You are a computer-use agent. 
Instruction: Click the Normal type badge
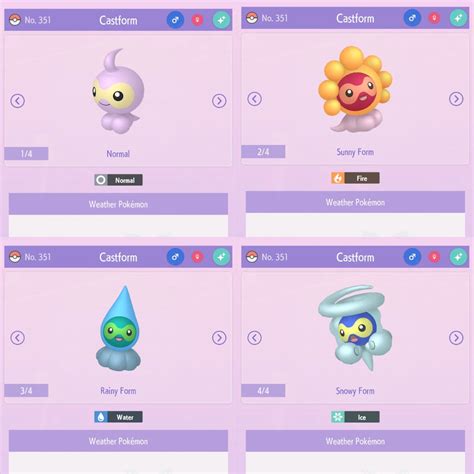coord(118,180)
